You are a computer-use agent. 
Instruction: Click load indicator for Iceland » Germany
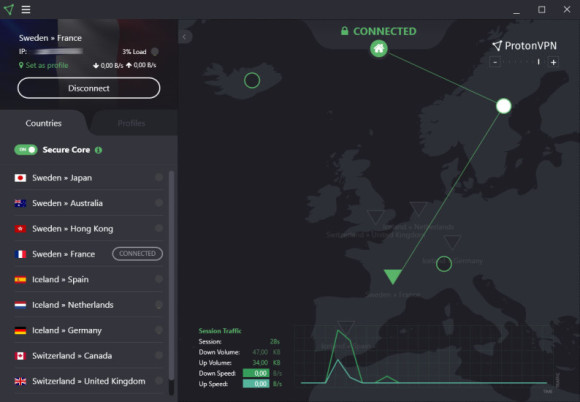pyautogui.click(x=159, y=330)
